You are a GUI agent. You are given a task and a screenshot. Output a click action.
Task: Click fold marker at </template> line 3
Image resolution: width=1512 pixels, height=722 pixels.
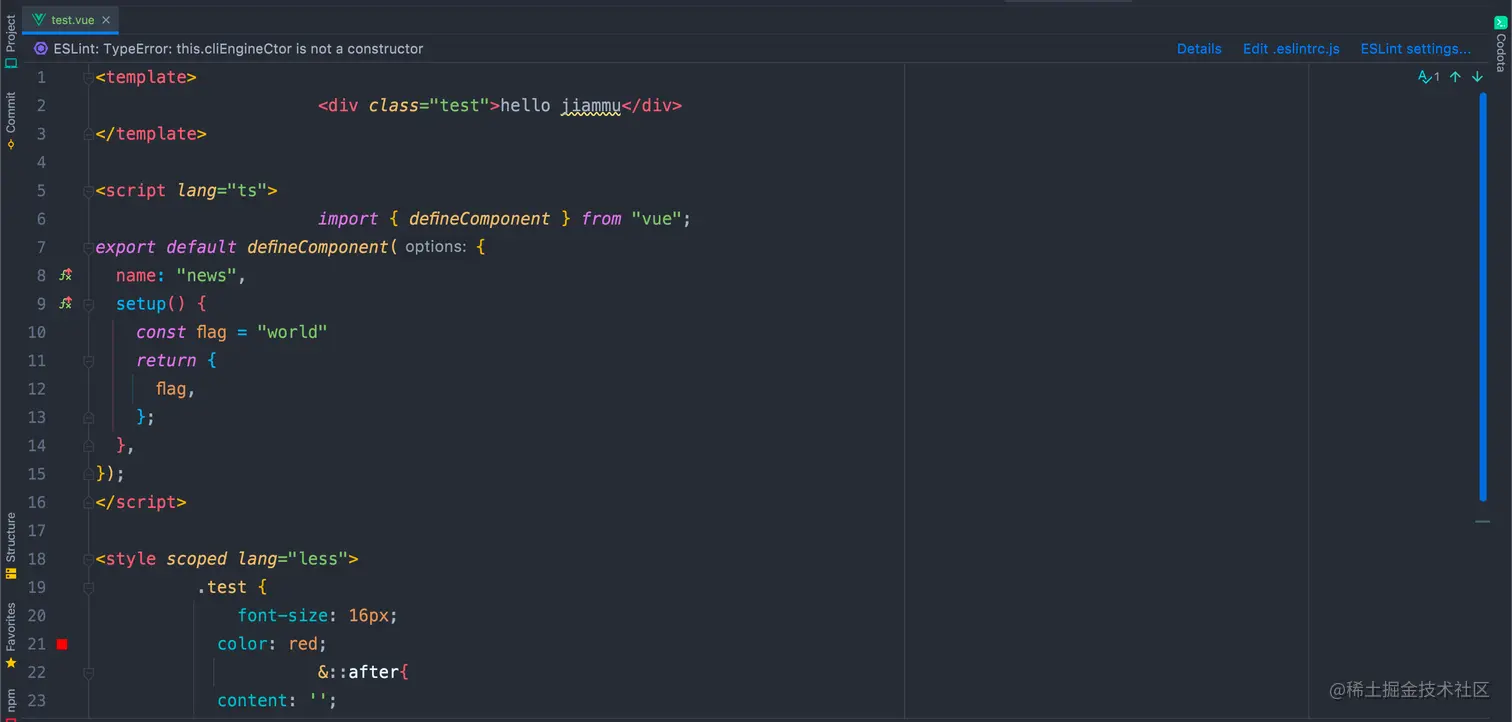(x=88, y=134)
